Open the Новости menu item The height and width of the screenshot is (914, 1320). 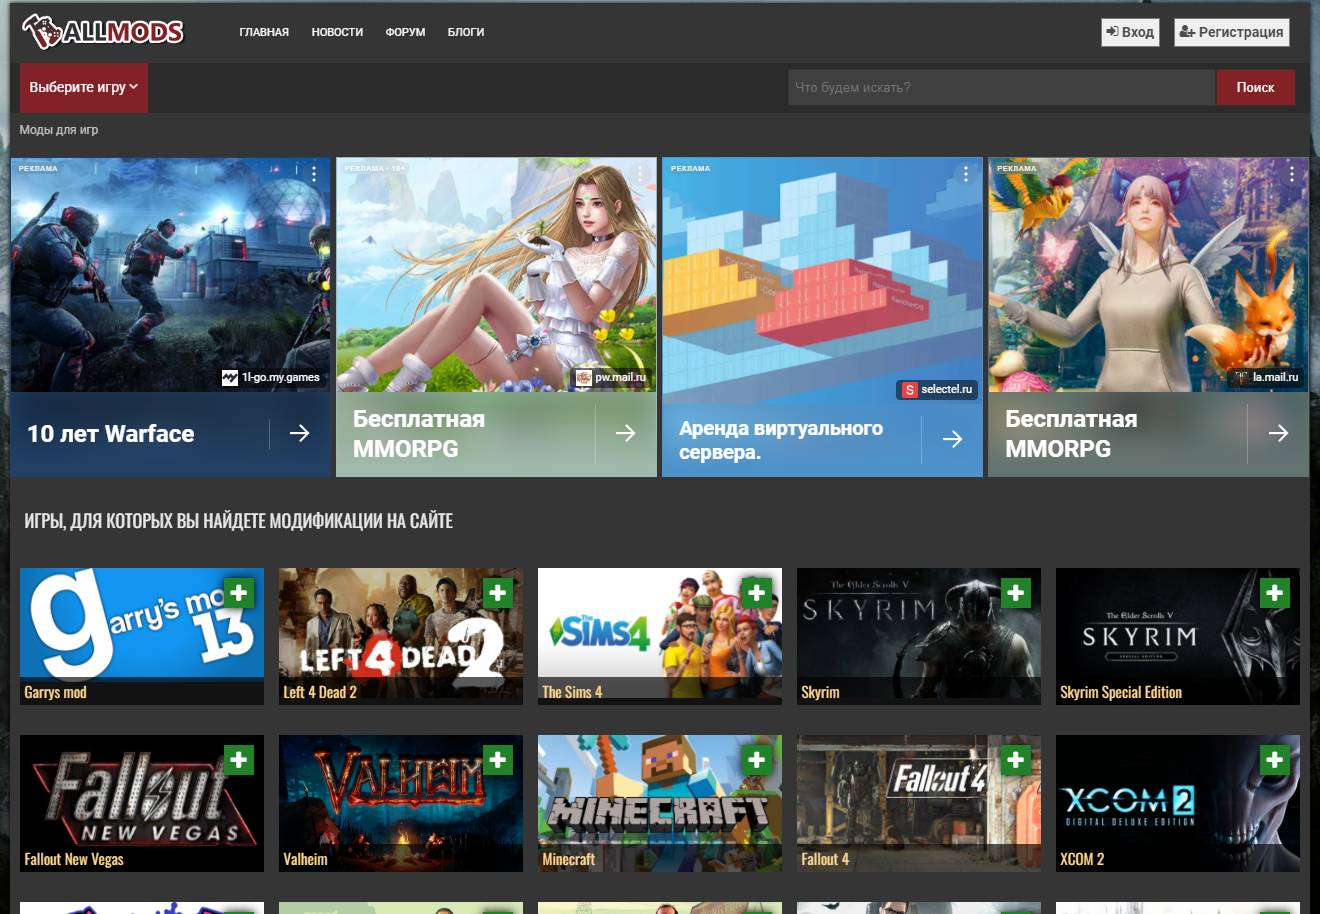pos(337,32)
